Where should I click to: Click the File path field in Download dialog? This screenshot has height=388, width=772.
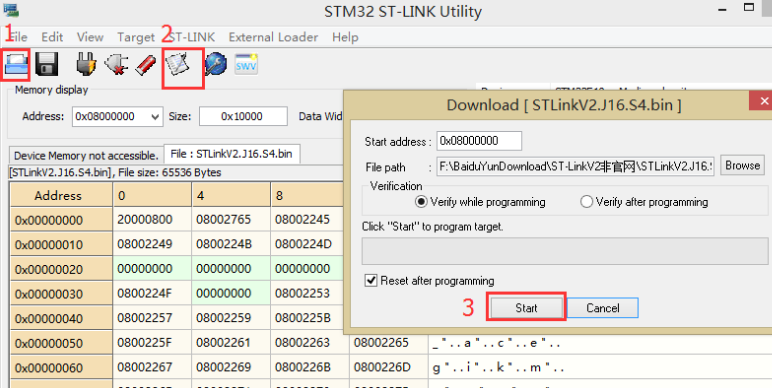tap(575, 167)
